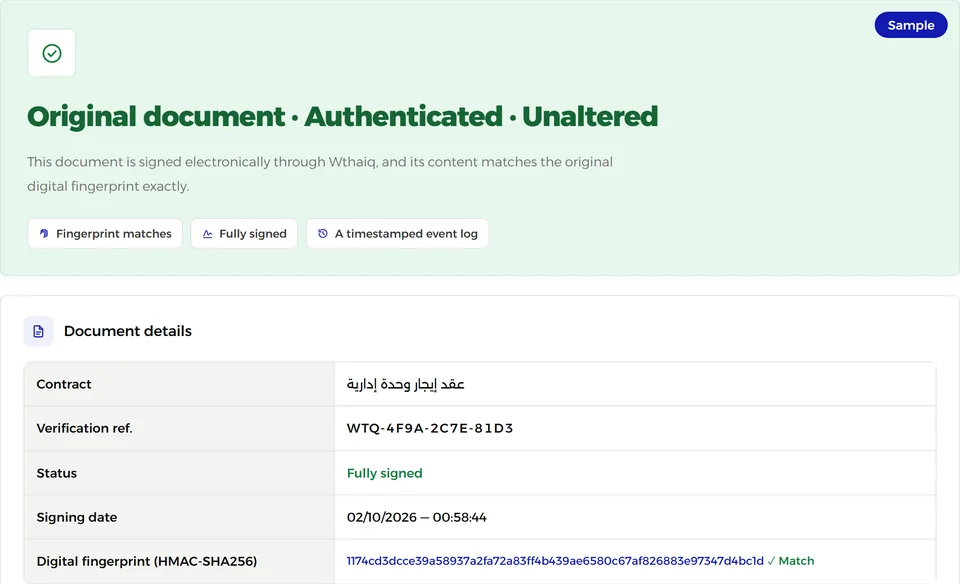Click the Verification ref. label
The image size is (960, 584).
click(84, 428)
